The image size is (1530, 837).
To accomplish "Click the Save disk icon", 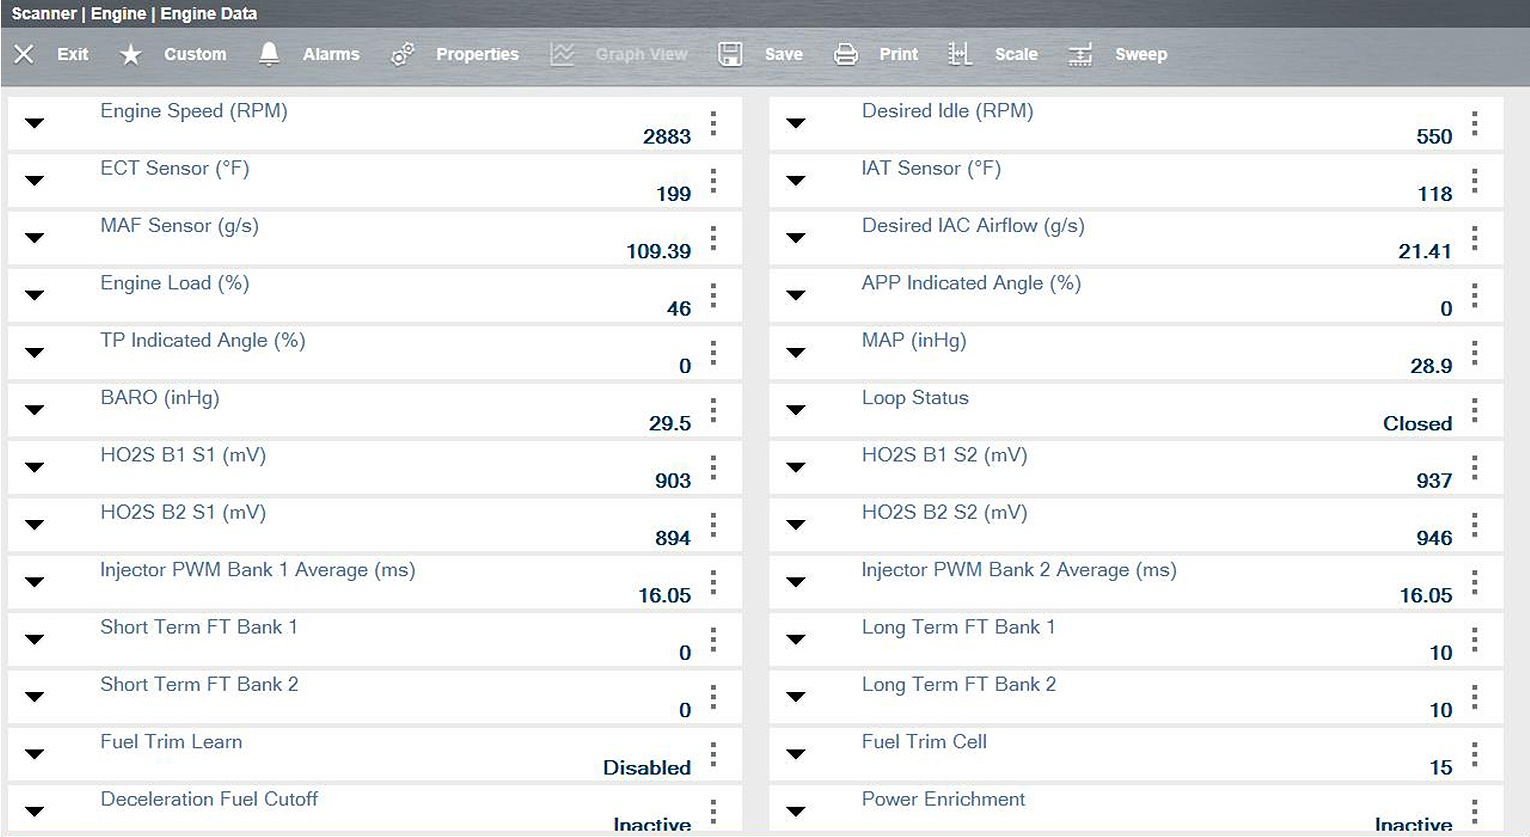I will click(x=730, y=54).
